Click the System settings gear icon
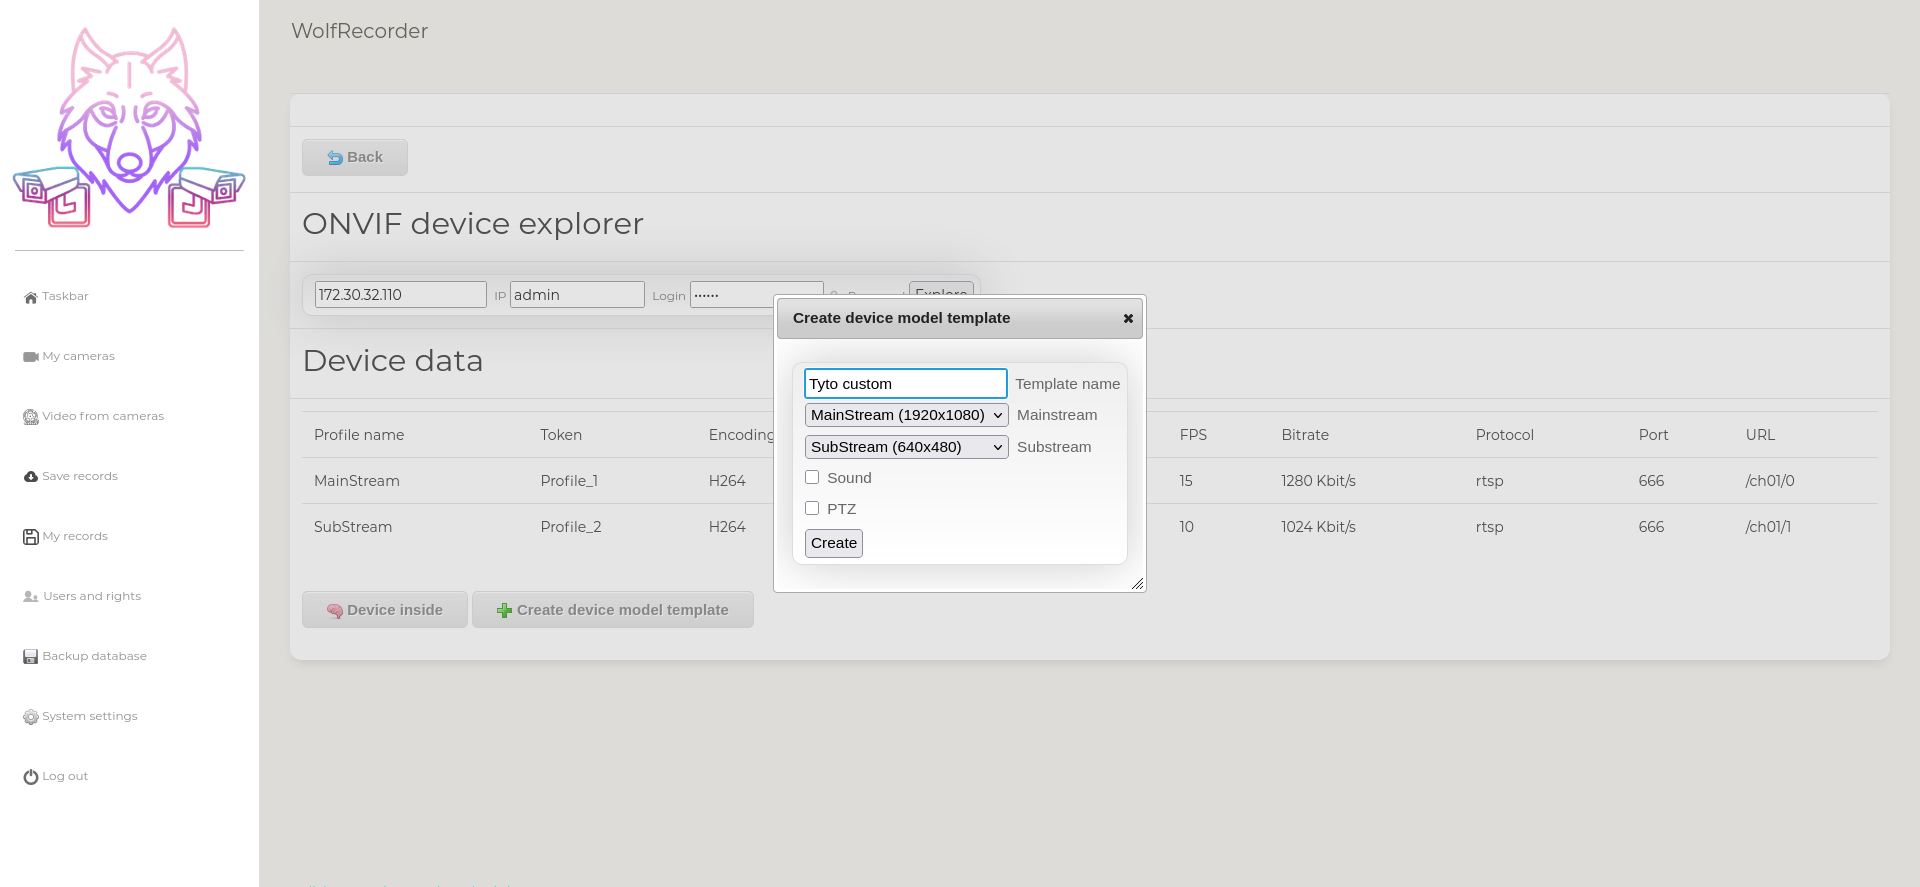The image size is (1920, 887). [30, 717]
